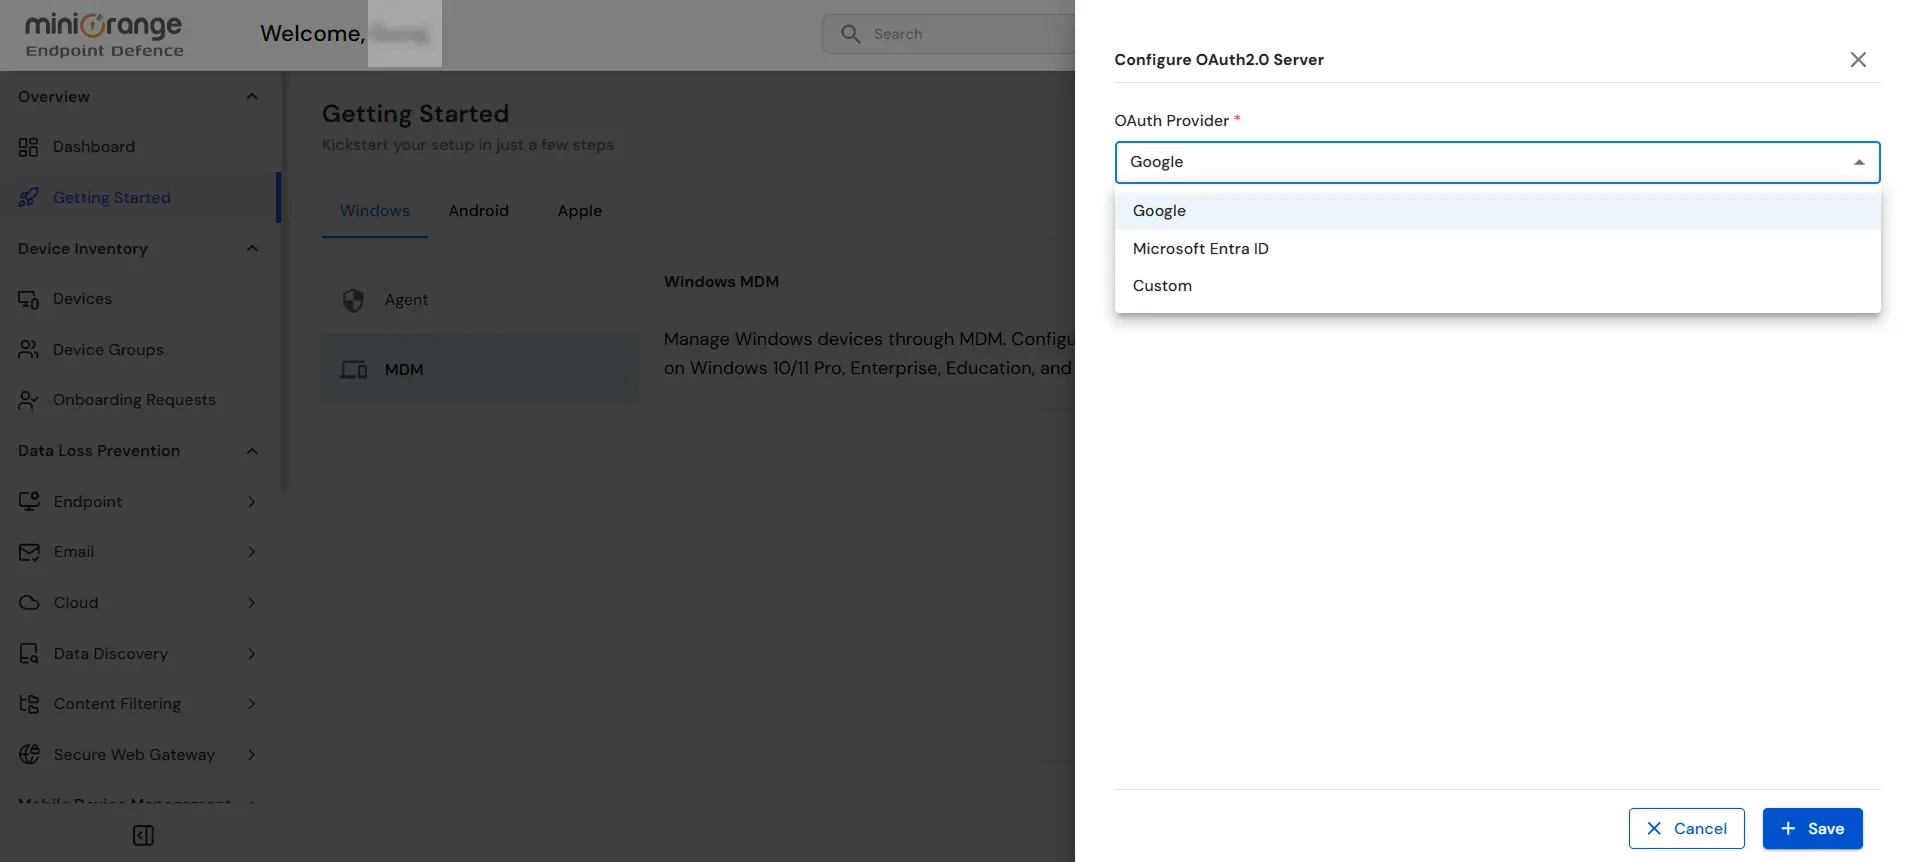1918x862 pixels.
Task: Collapse the Overview section
Action: click(252, 97)
